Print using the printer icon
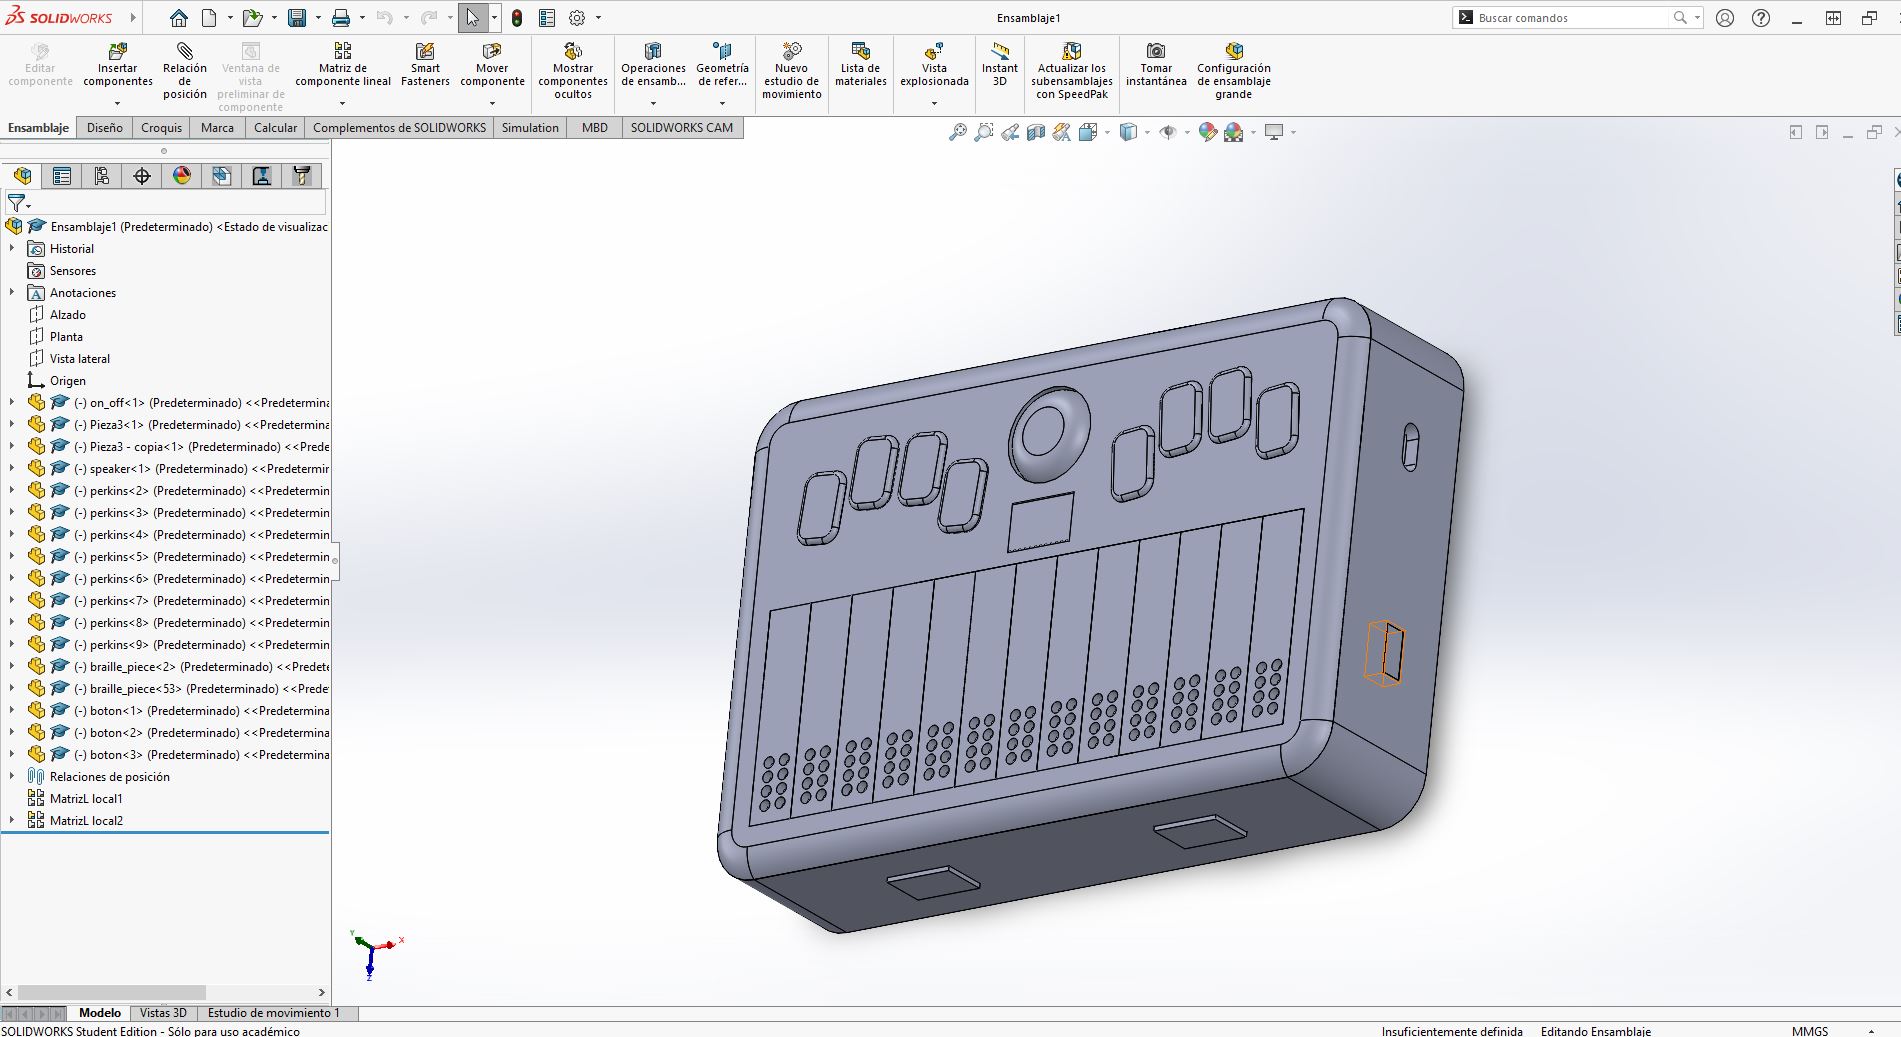Screen dimensions: 1901x1037 click(x=341, y=18)
